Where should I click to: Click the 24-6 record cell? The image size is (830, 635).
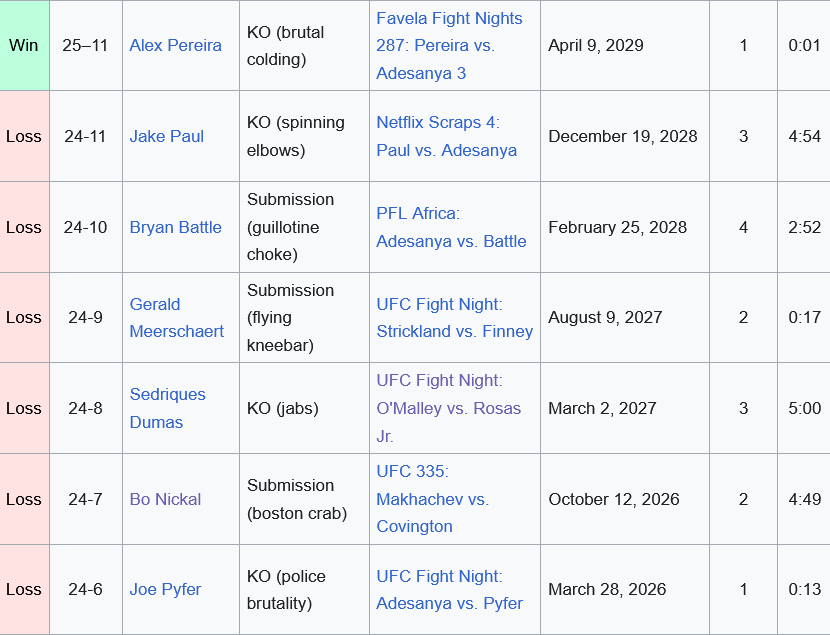click(x=85, y=589)
